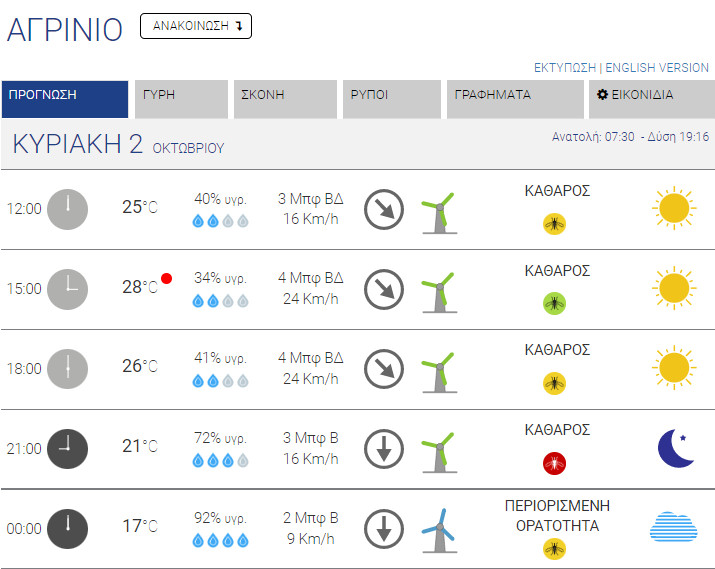This screenshot has width=715, height=569.
Task: Click the downward wind arrow at 00:00
Action: click(383, 529)
